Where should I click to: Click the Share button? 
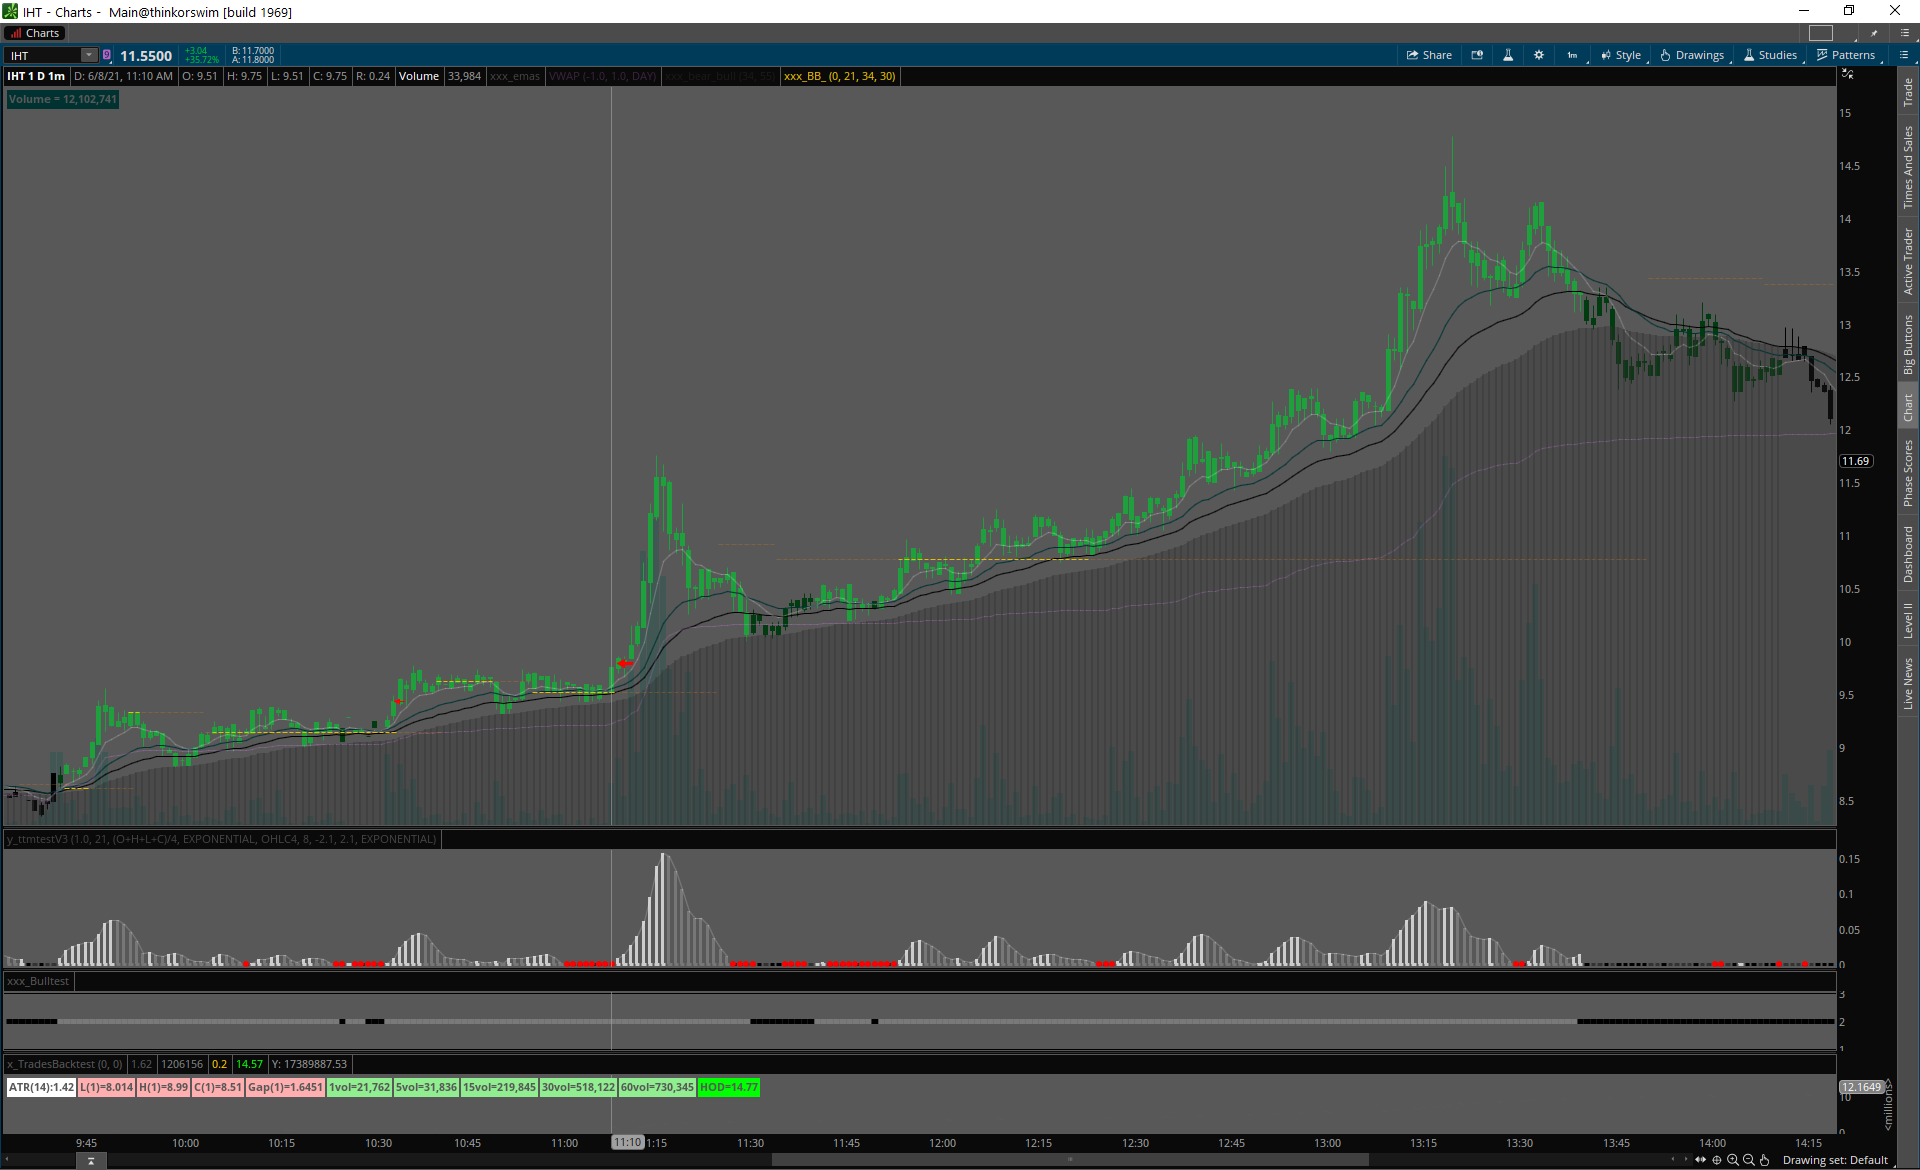click(x=1429, y=55)
